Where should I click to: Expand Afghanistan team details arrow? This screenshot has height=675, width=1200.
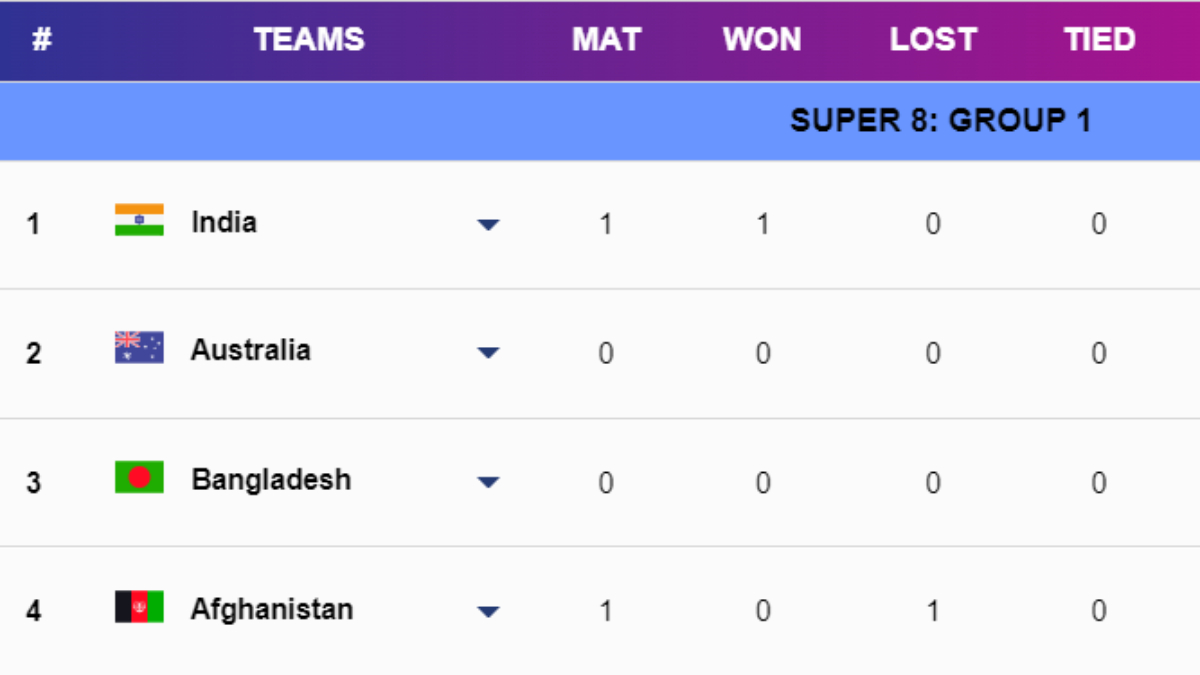(488, 612)
